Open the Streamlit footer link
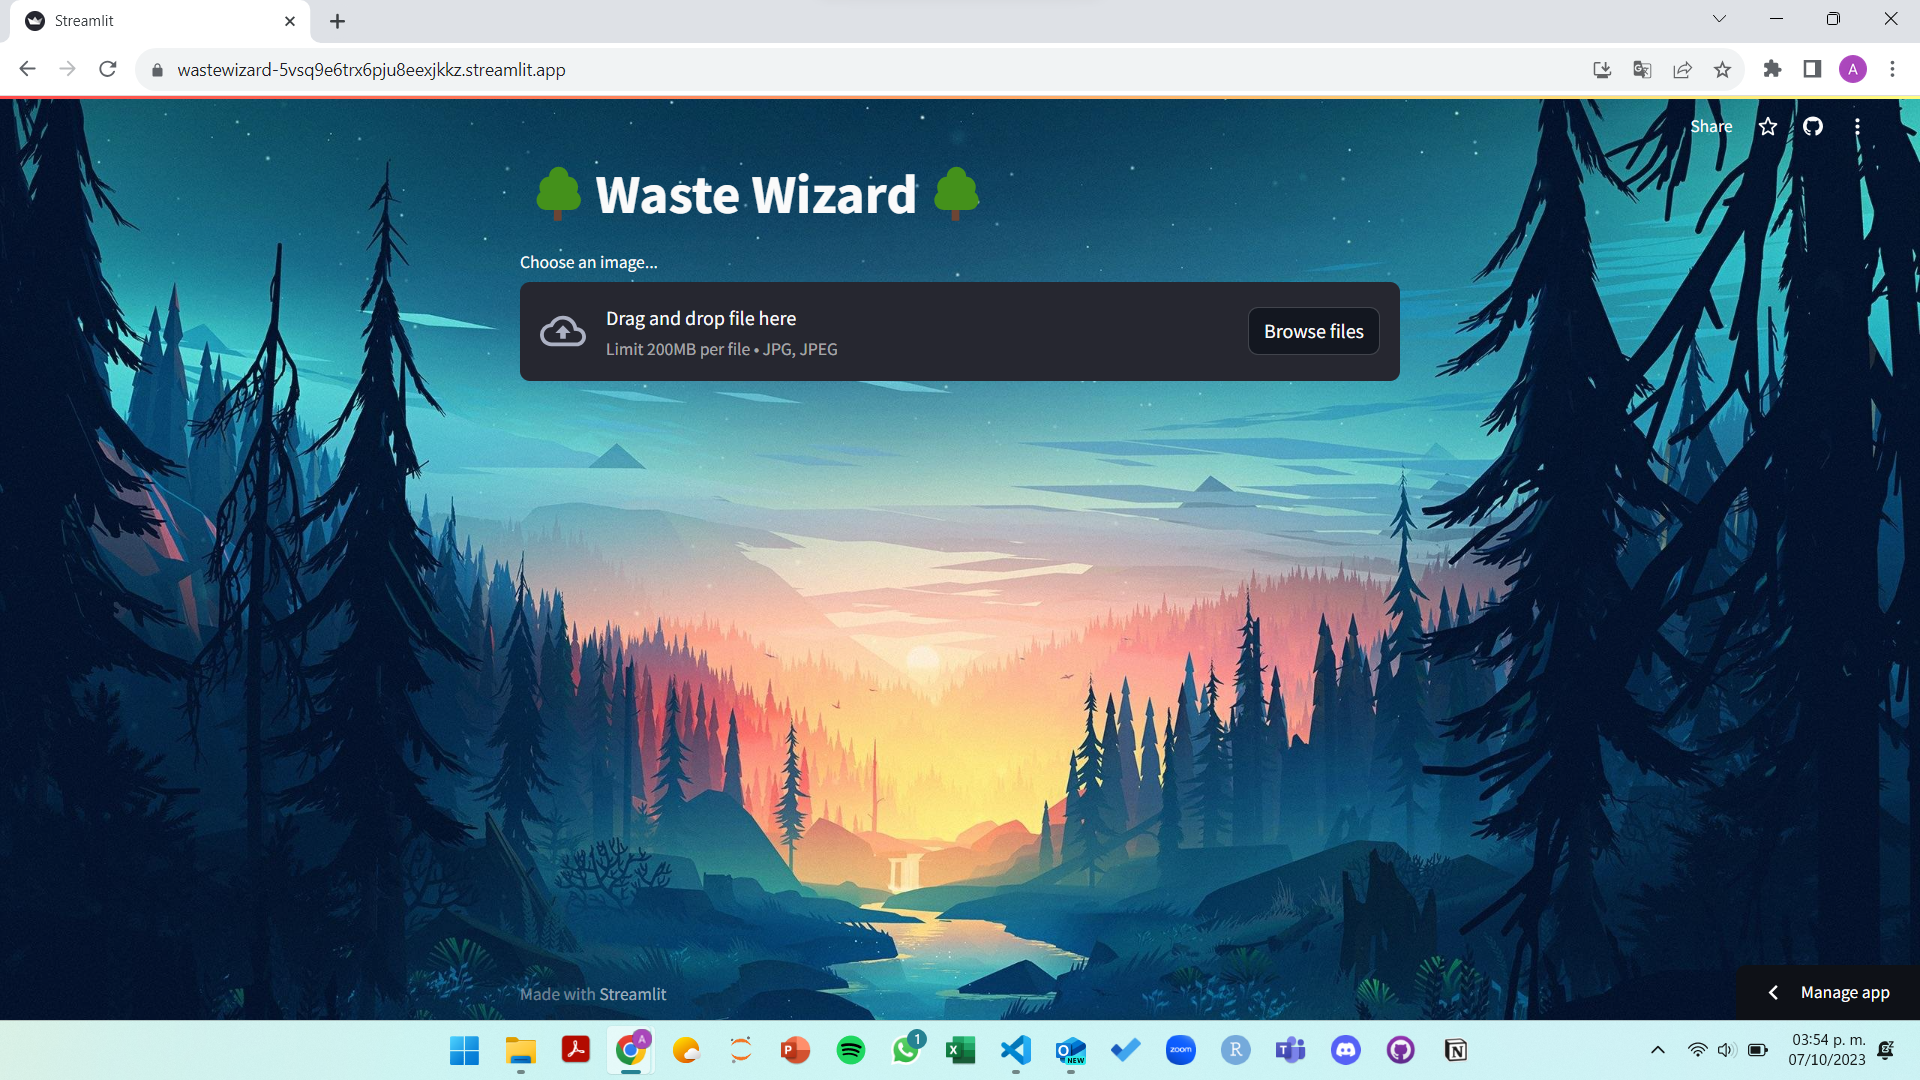 pos(632,994)
